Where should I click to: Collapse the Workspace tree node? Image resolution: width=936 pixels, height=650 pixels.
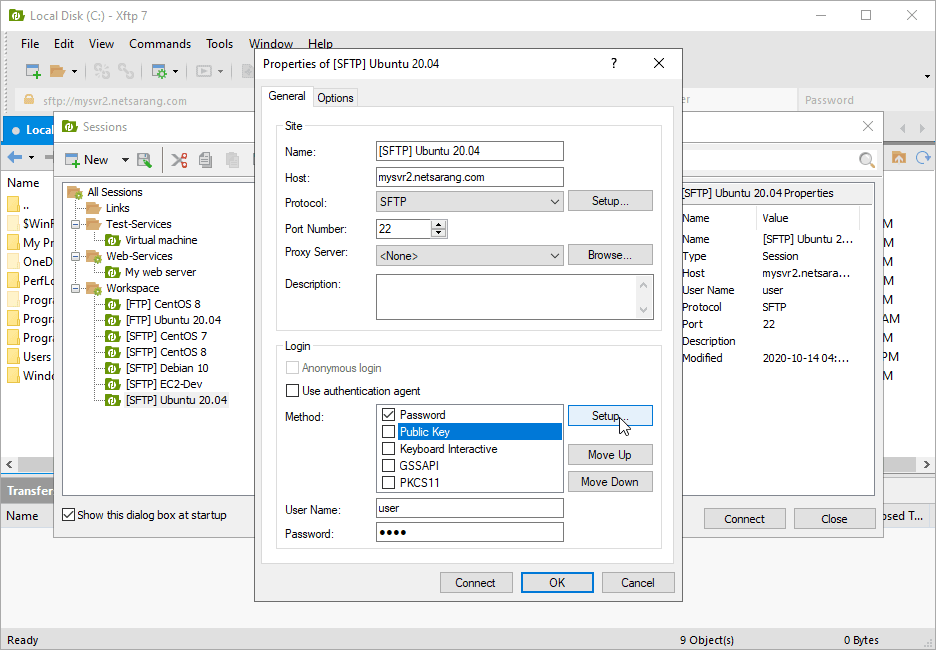[76, 288]
